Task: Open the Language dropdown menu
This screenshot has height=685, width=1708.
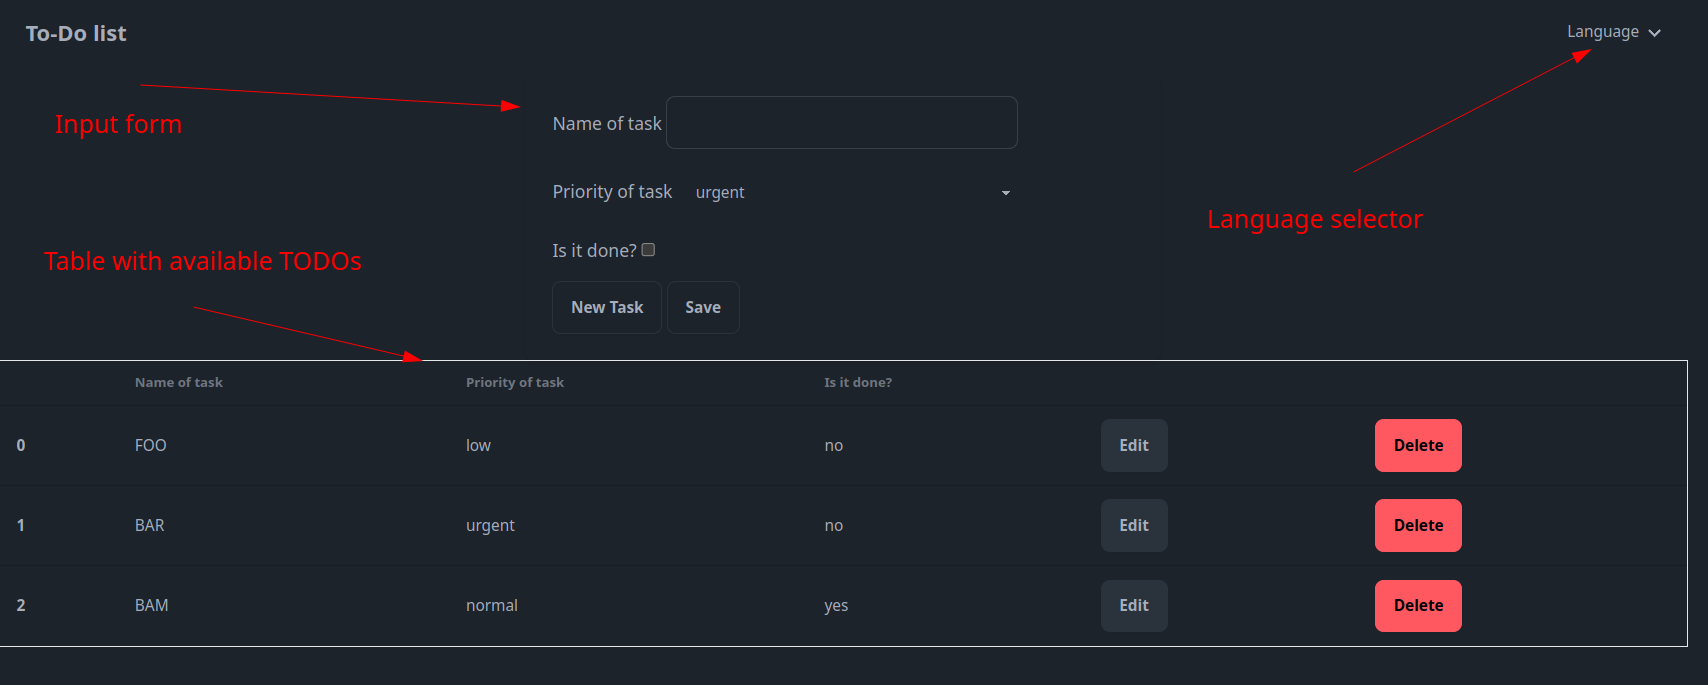Action: [1613, 32]
